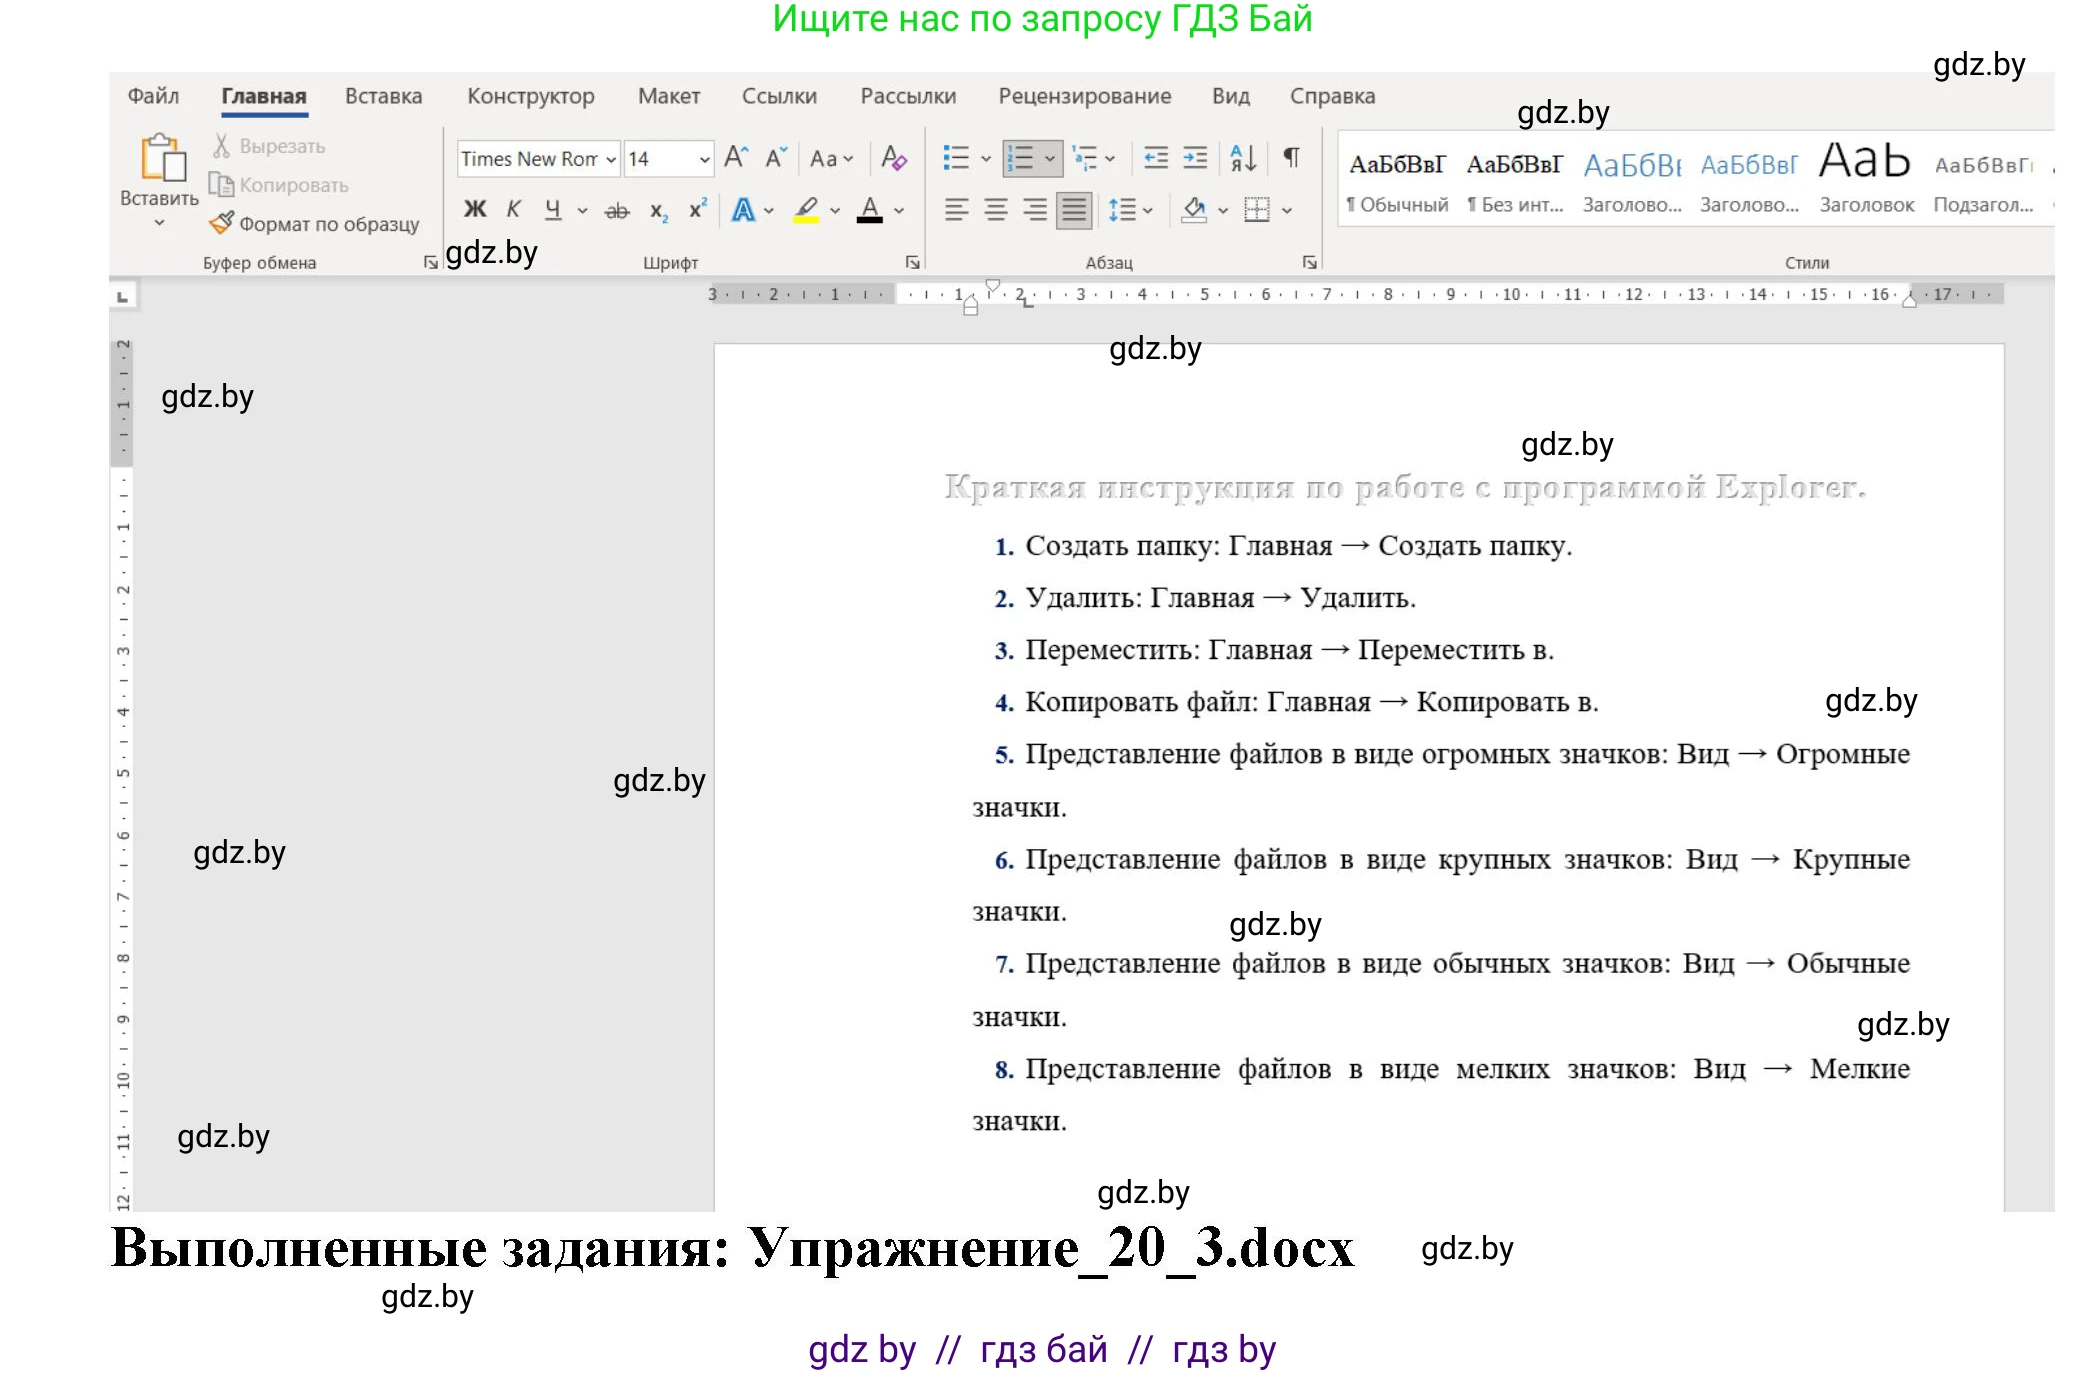Click the Cut (Вырезать) scissors icon
This screenshot has height=1374, width=2088.
point(222,146)
